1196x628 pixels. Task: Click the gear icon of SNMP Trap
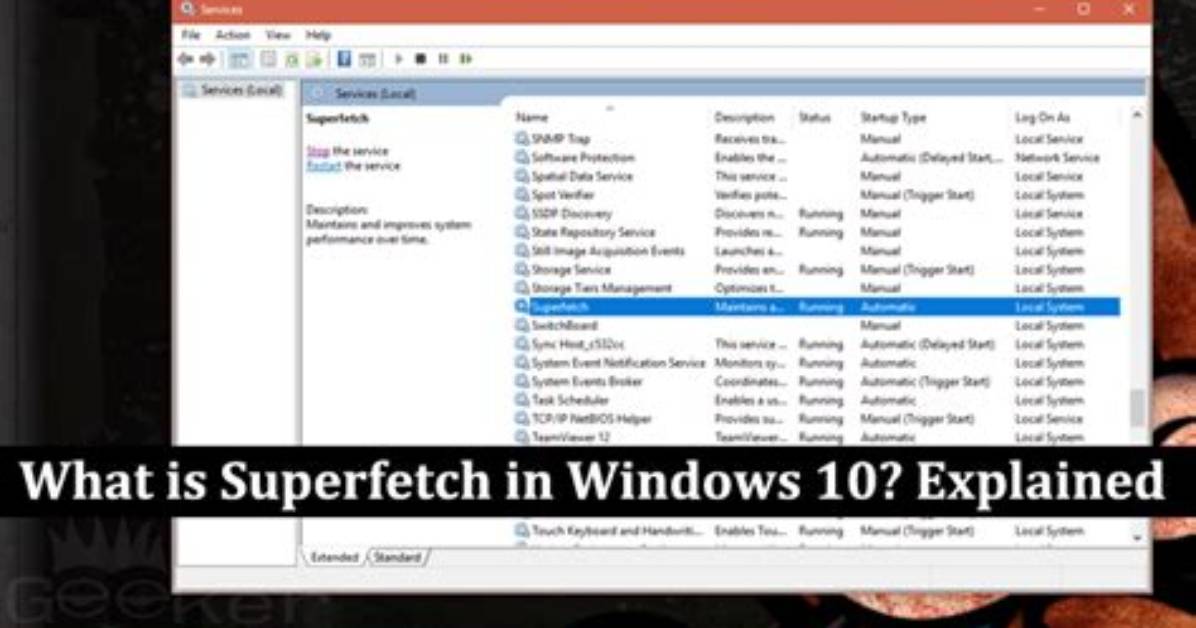pos(522,138)
